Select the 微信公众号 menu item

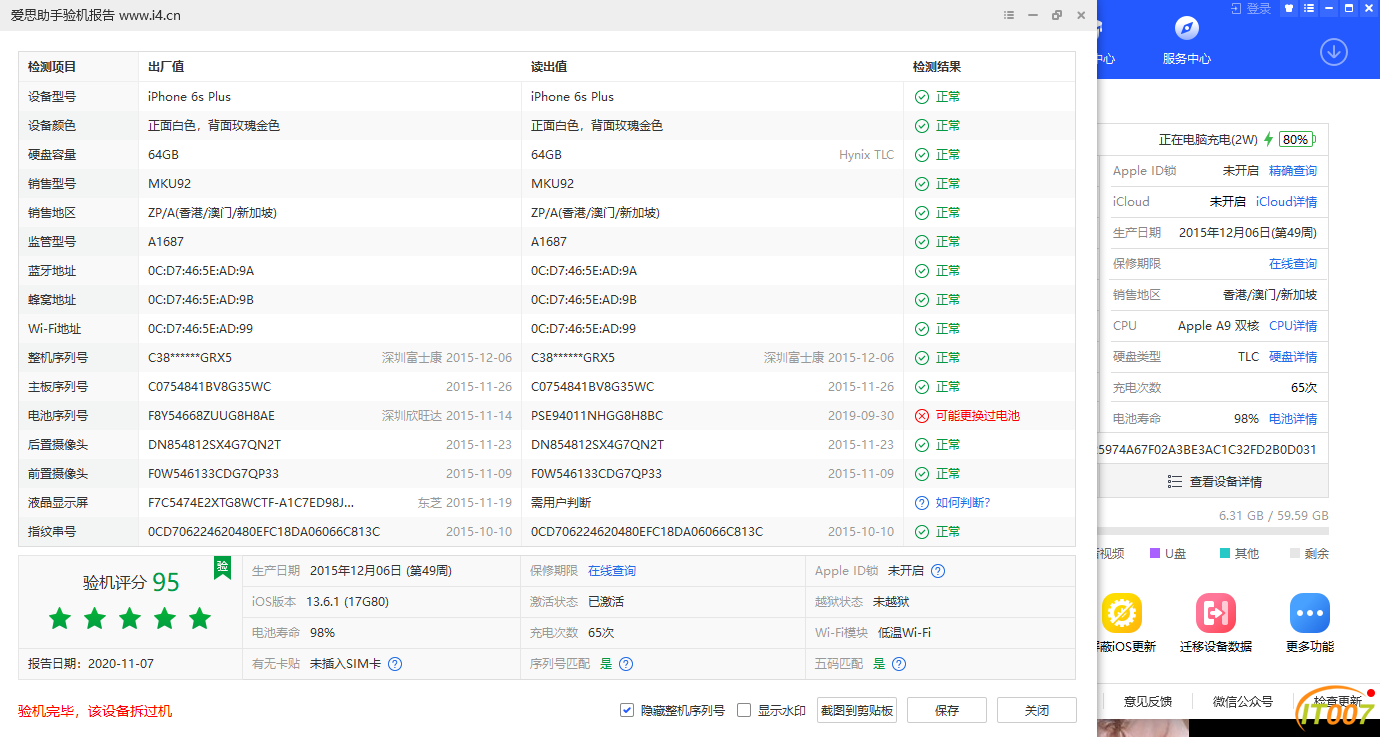tap(1242, 701)
